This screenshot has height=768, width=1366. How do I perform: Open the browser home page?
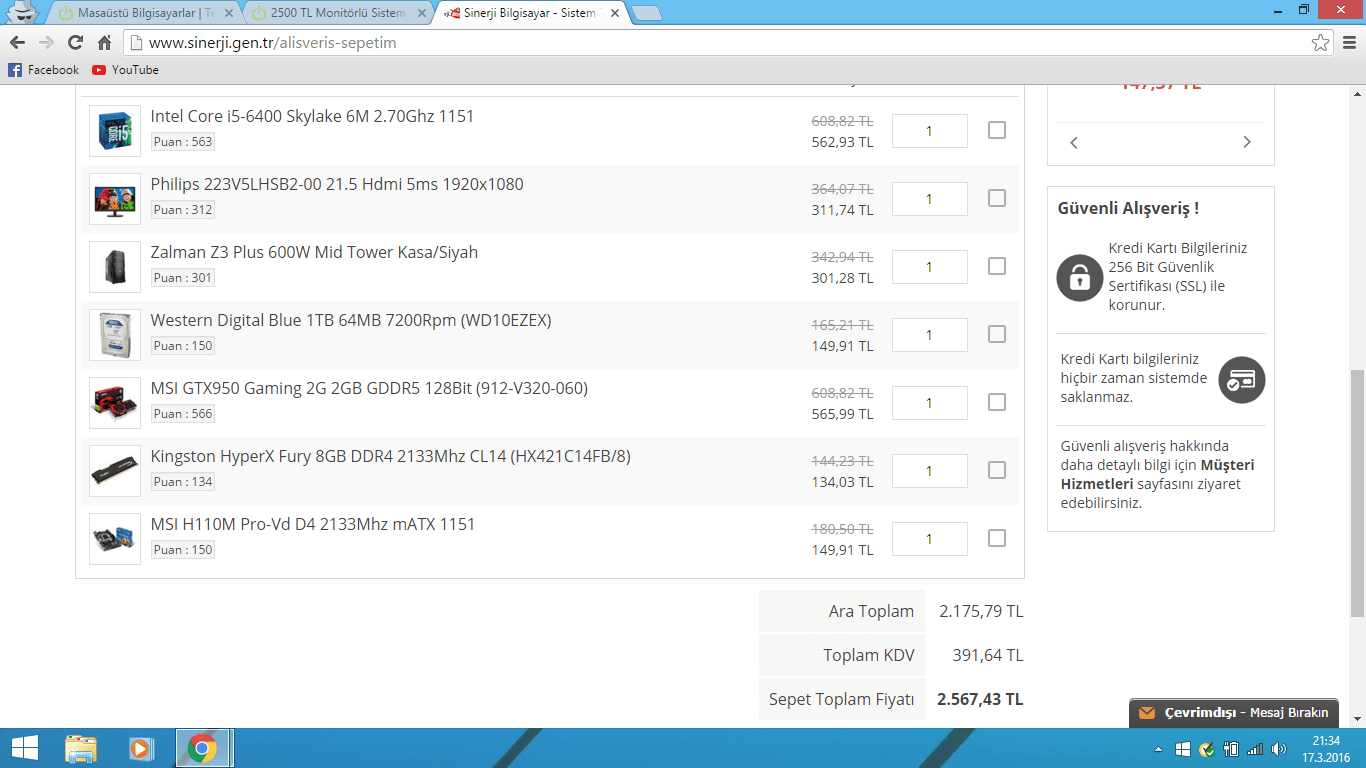click(104, 43)
